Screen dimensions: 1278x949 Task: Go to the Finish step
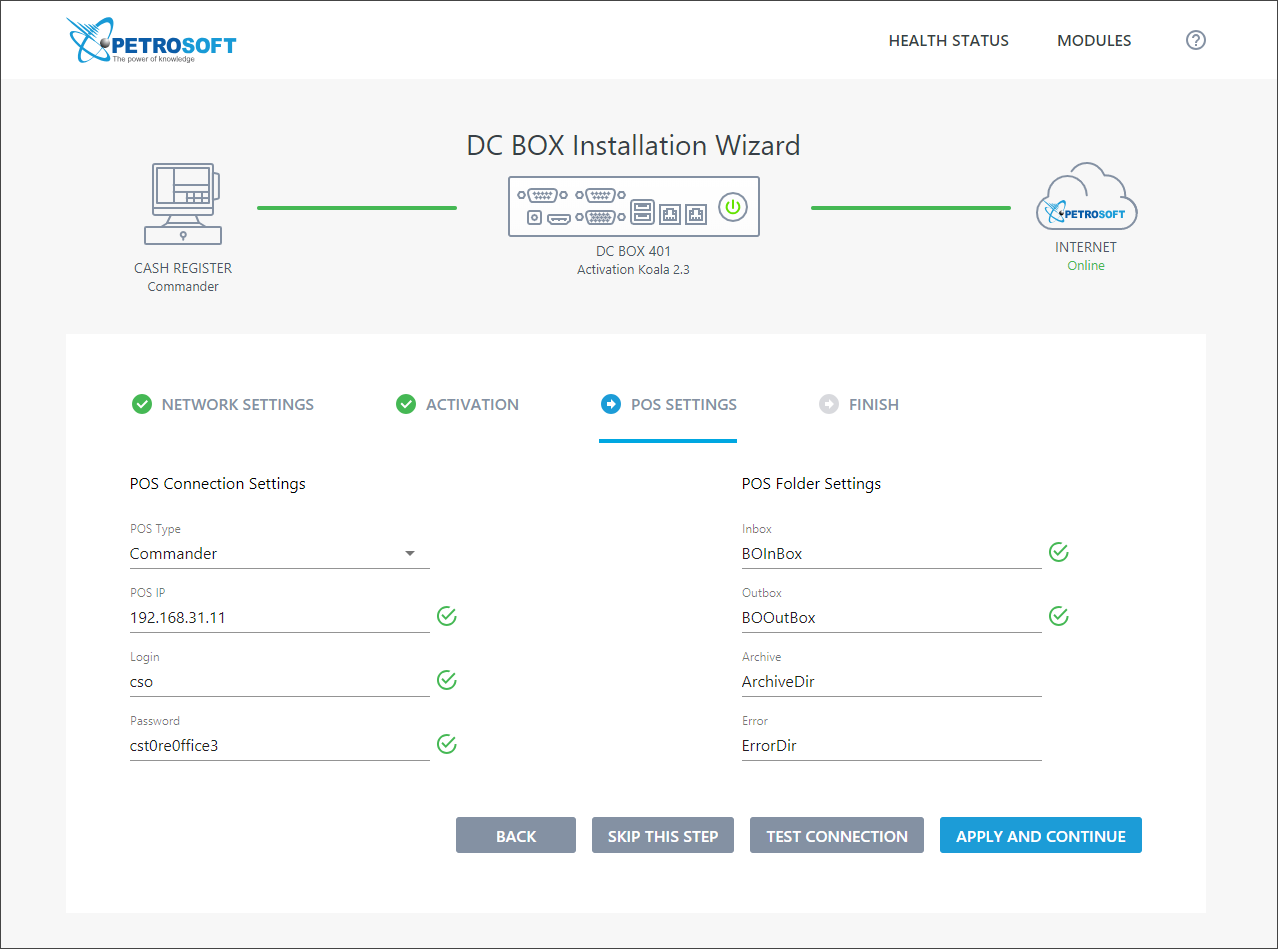[859, 404]
